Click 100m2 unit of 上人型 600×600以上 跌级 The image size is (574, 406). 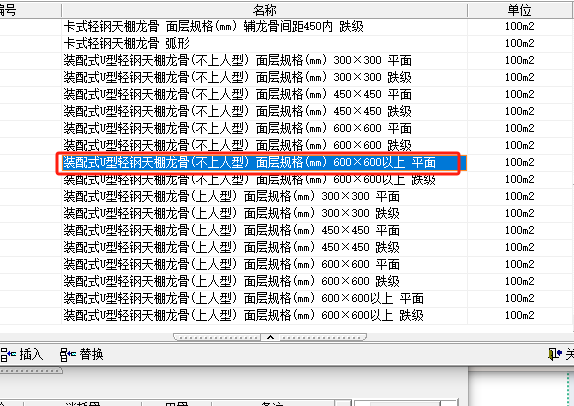point(519,315)
